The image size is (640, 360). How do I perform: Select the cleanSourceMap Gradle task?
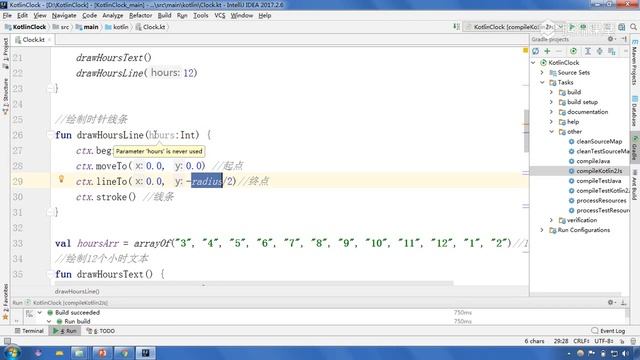[x=599, y=142]
